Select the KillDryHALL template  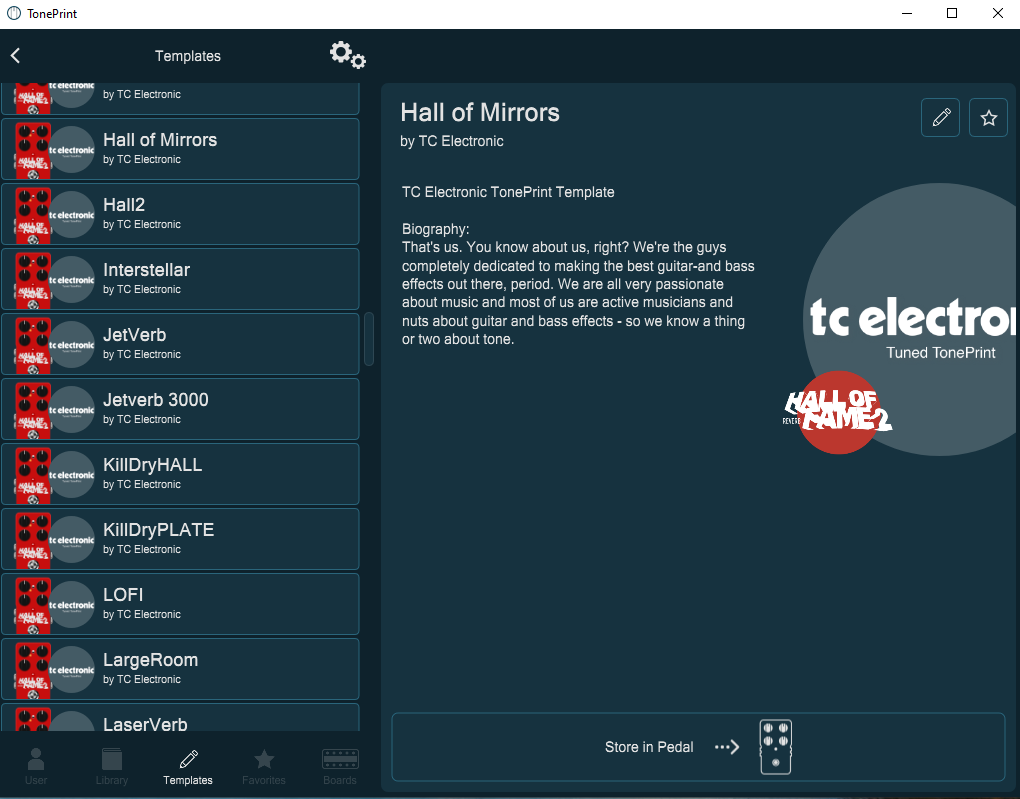180,474
